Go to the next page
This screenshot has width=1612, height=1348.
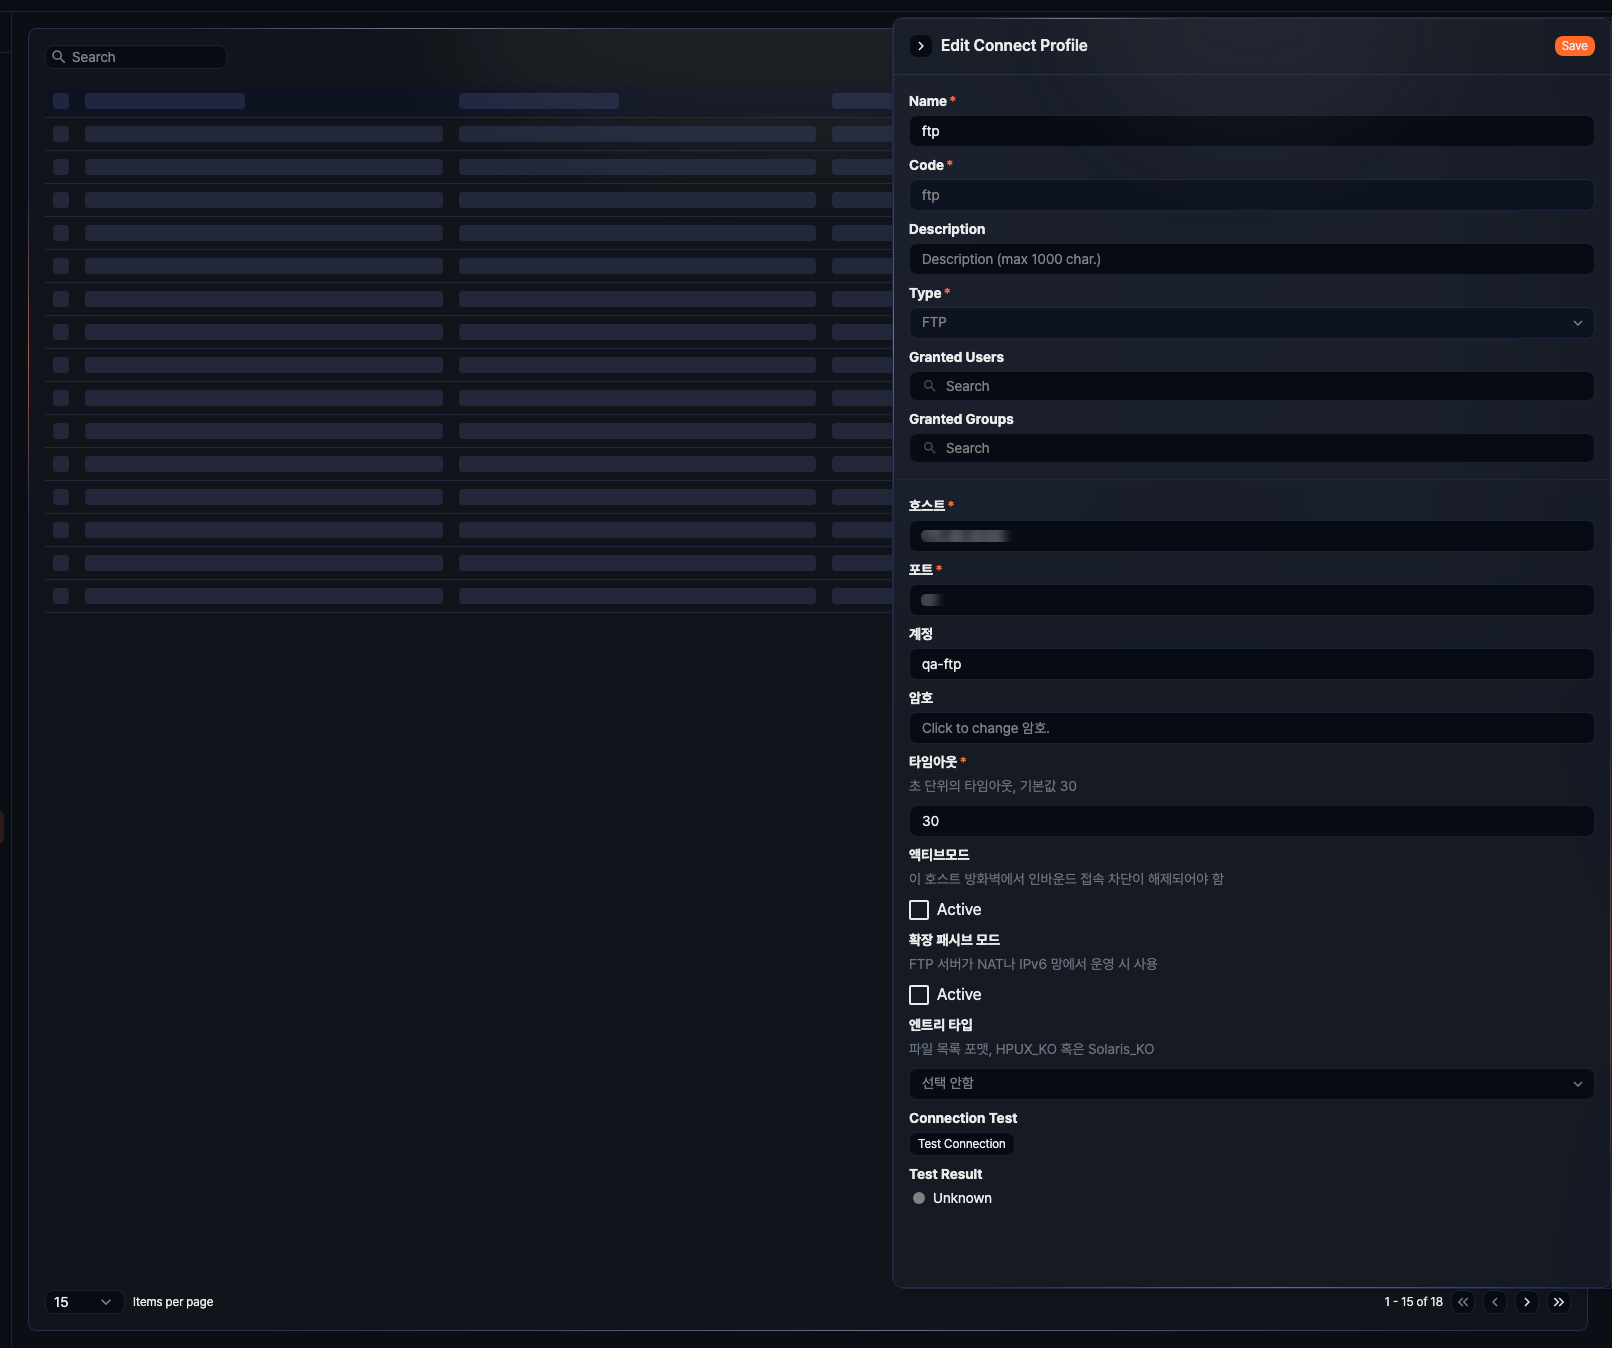(1527, 1302)
